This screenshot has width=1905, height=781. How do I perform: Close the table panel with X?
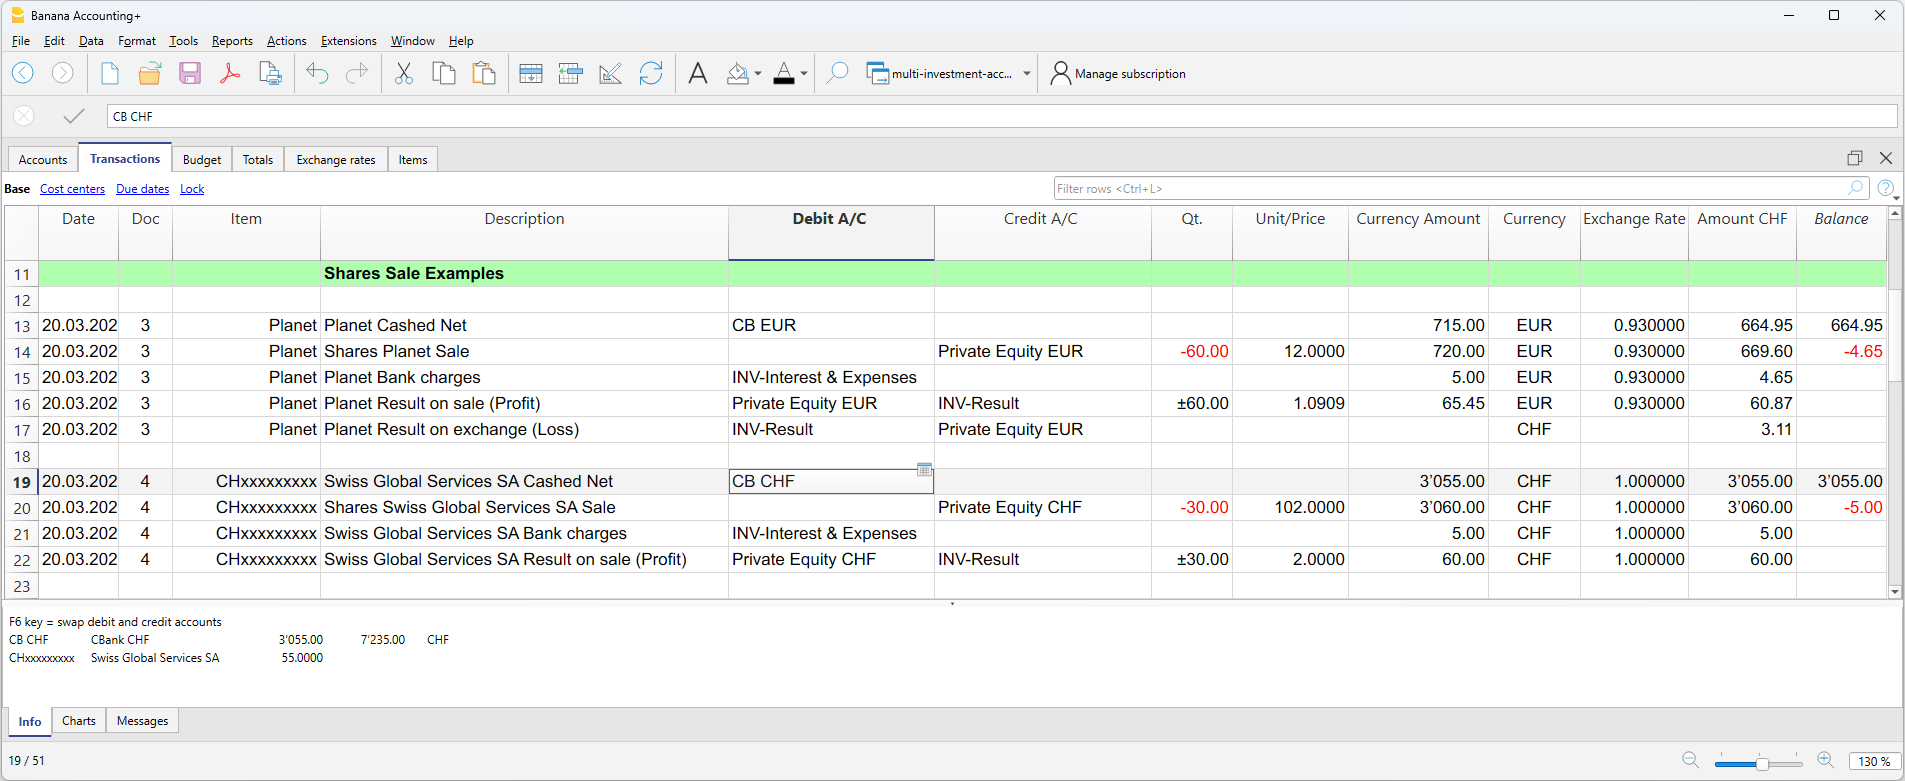click(1886, 158)
